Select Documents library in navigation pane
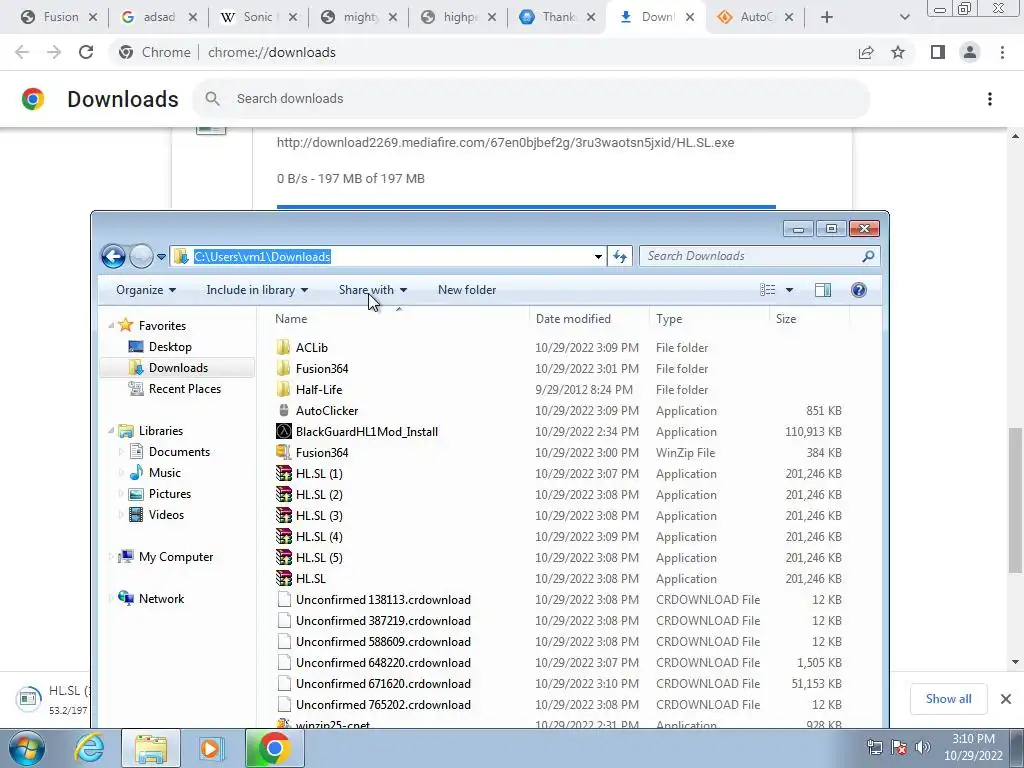This screenshot has height=768, width=1024. pos(179,452)
